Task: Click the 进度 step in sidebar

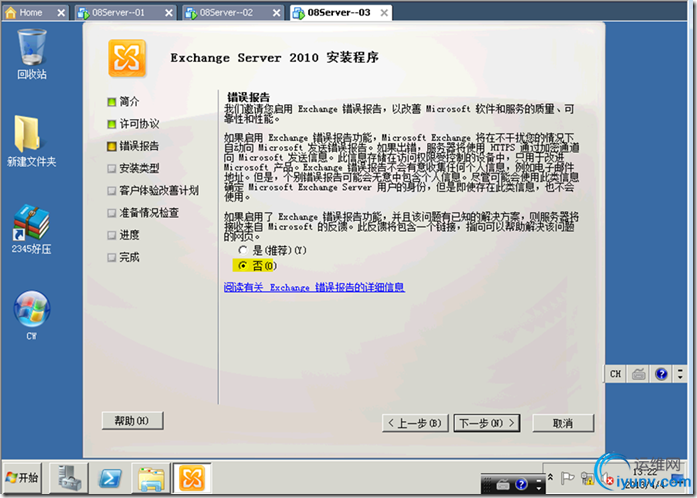Action: (124, 235)
